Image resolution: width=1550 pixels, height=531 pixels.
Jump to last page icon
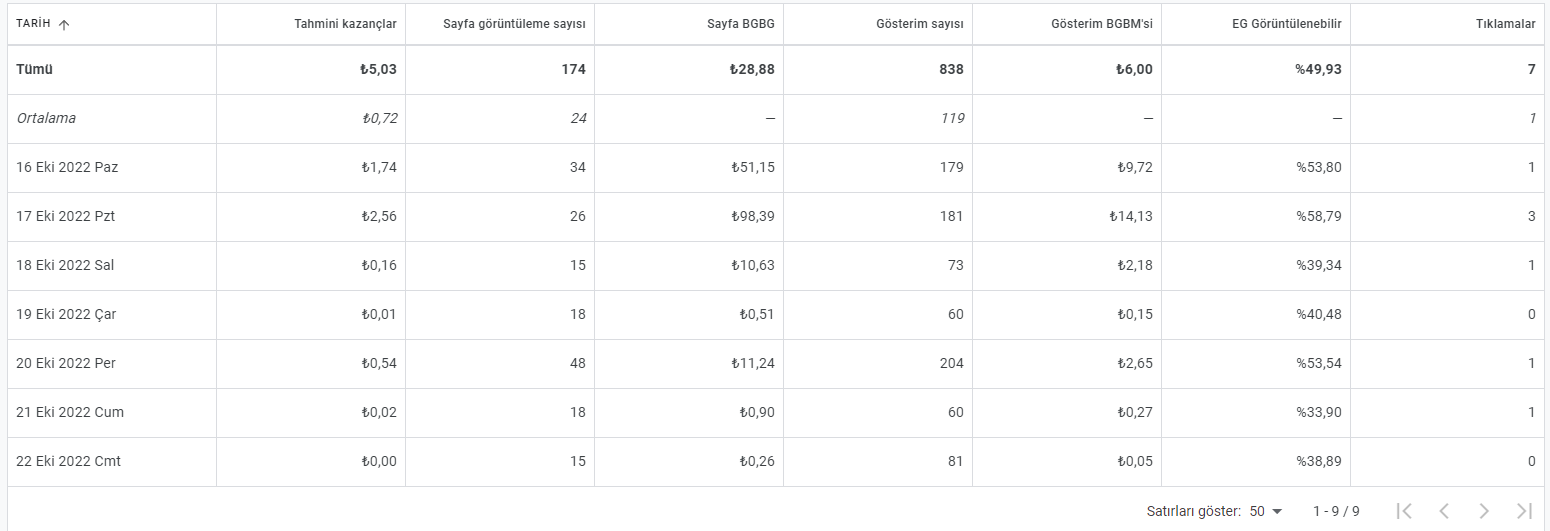coord(1524,511)
